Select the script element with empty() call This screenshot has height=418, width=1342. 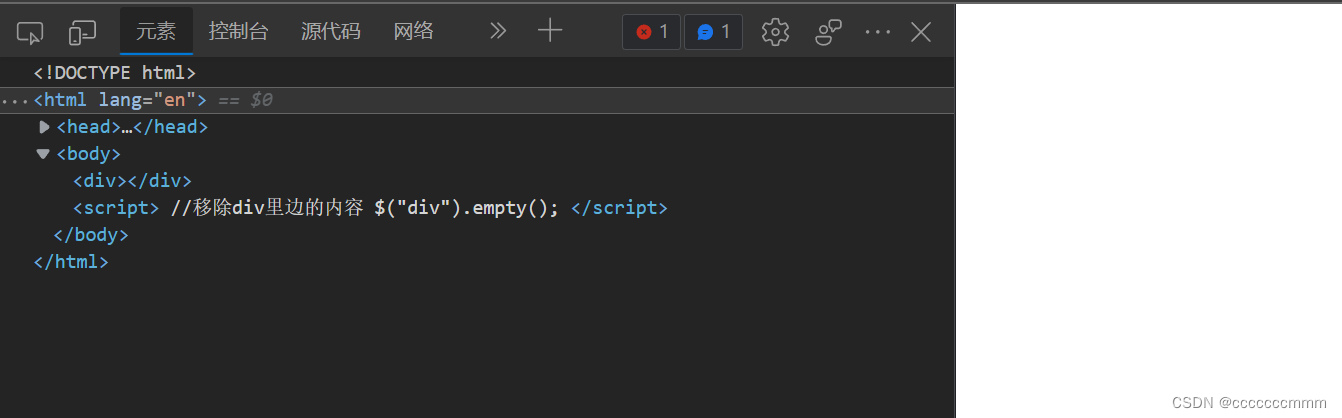coord(369,208)
